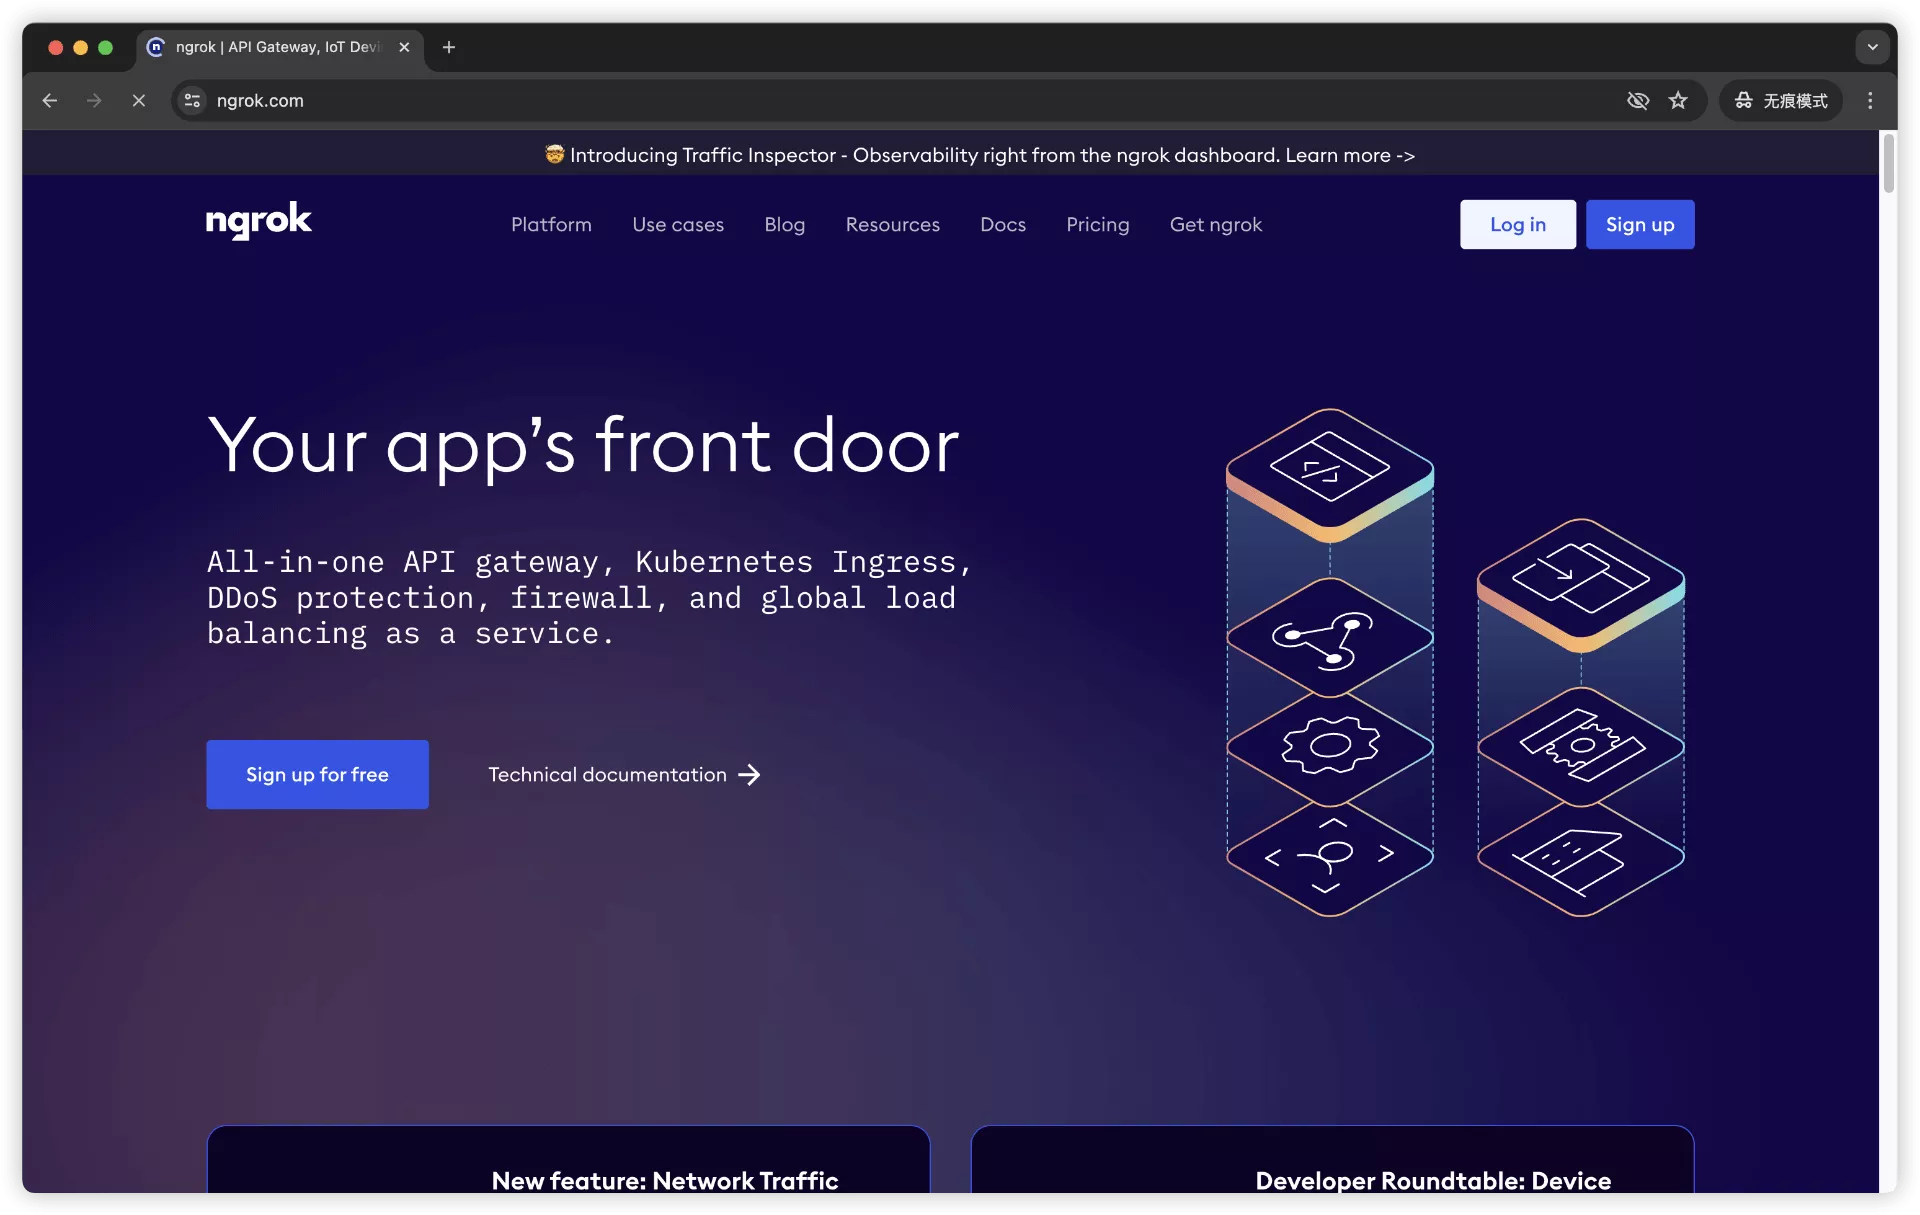Image resolution: width=1920 pixels, height=1215 pixels.
Task: Click the Sign up button in header
Action: click(1640, 225)
